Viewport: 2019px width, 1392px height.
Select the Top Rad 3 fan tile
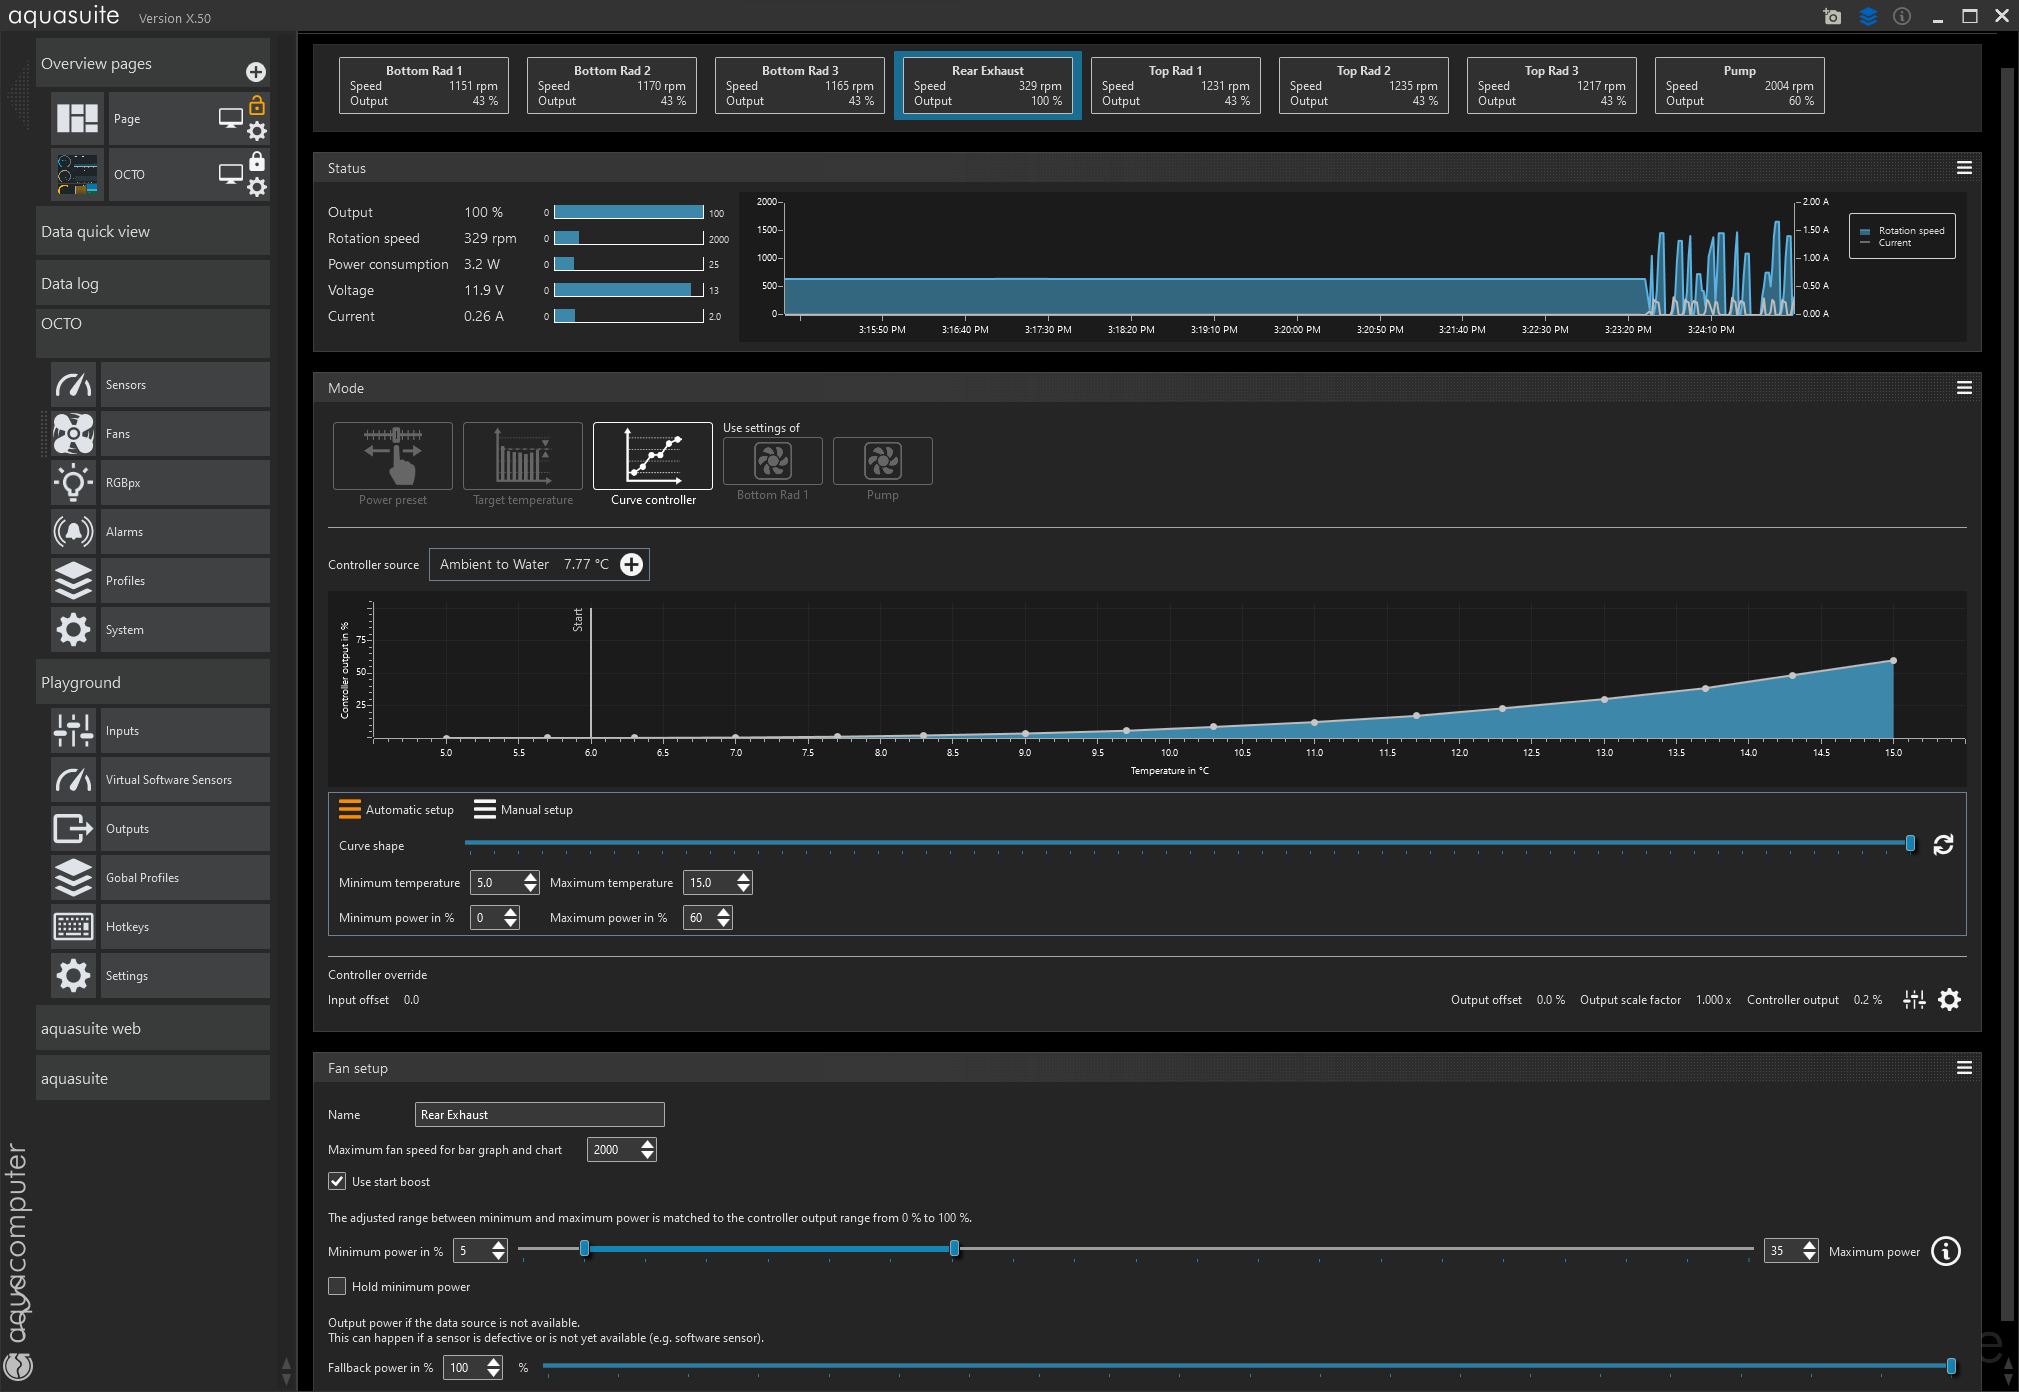pos(1552,86)
